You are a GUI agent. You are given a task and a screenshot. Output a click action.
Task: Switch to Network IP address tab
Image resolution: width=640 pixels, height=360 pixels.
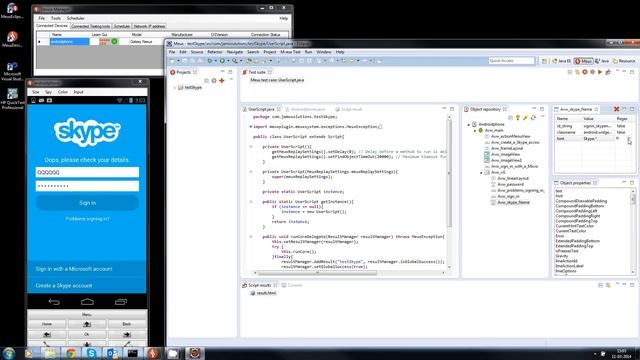tap(149, 26)
